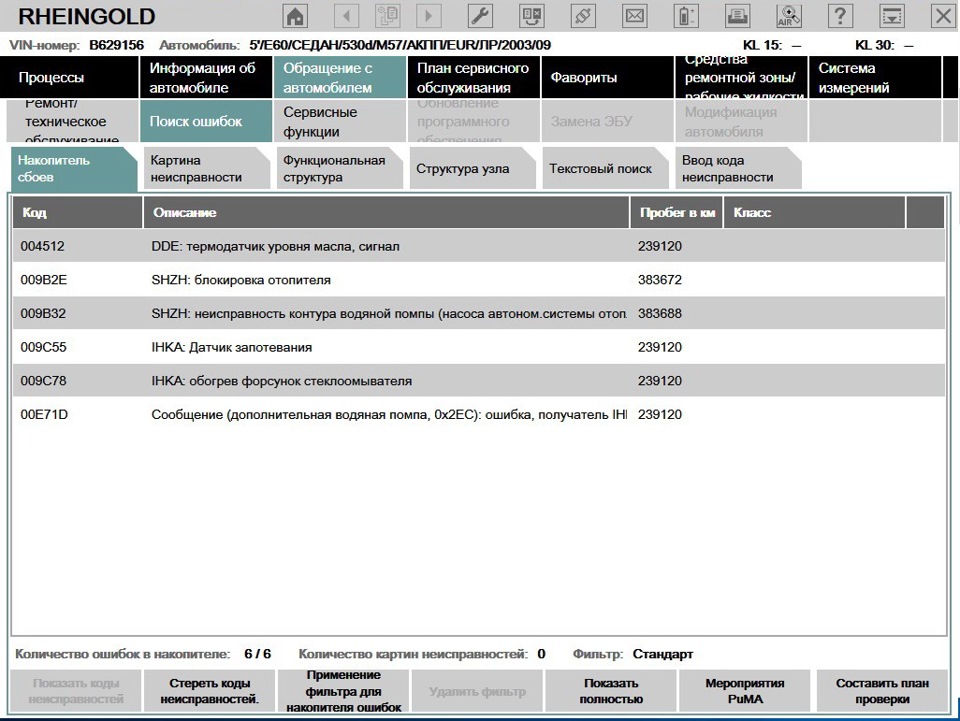Viewport: 960px width, 721px height.
Task: Open Структура узла tab
Action: (x=472, y=168)
